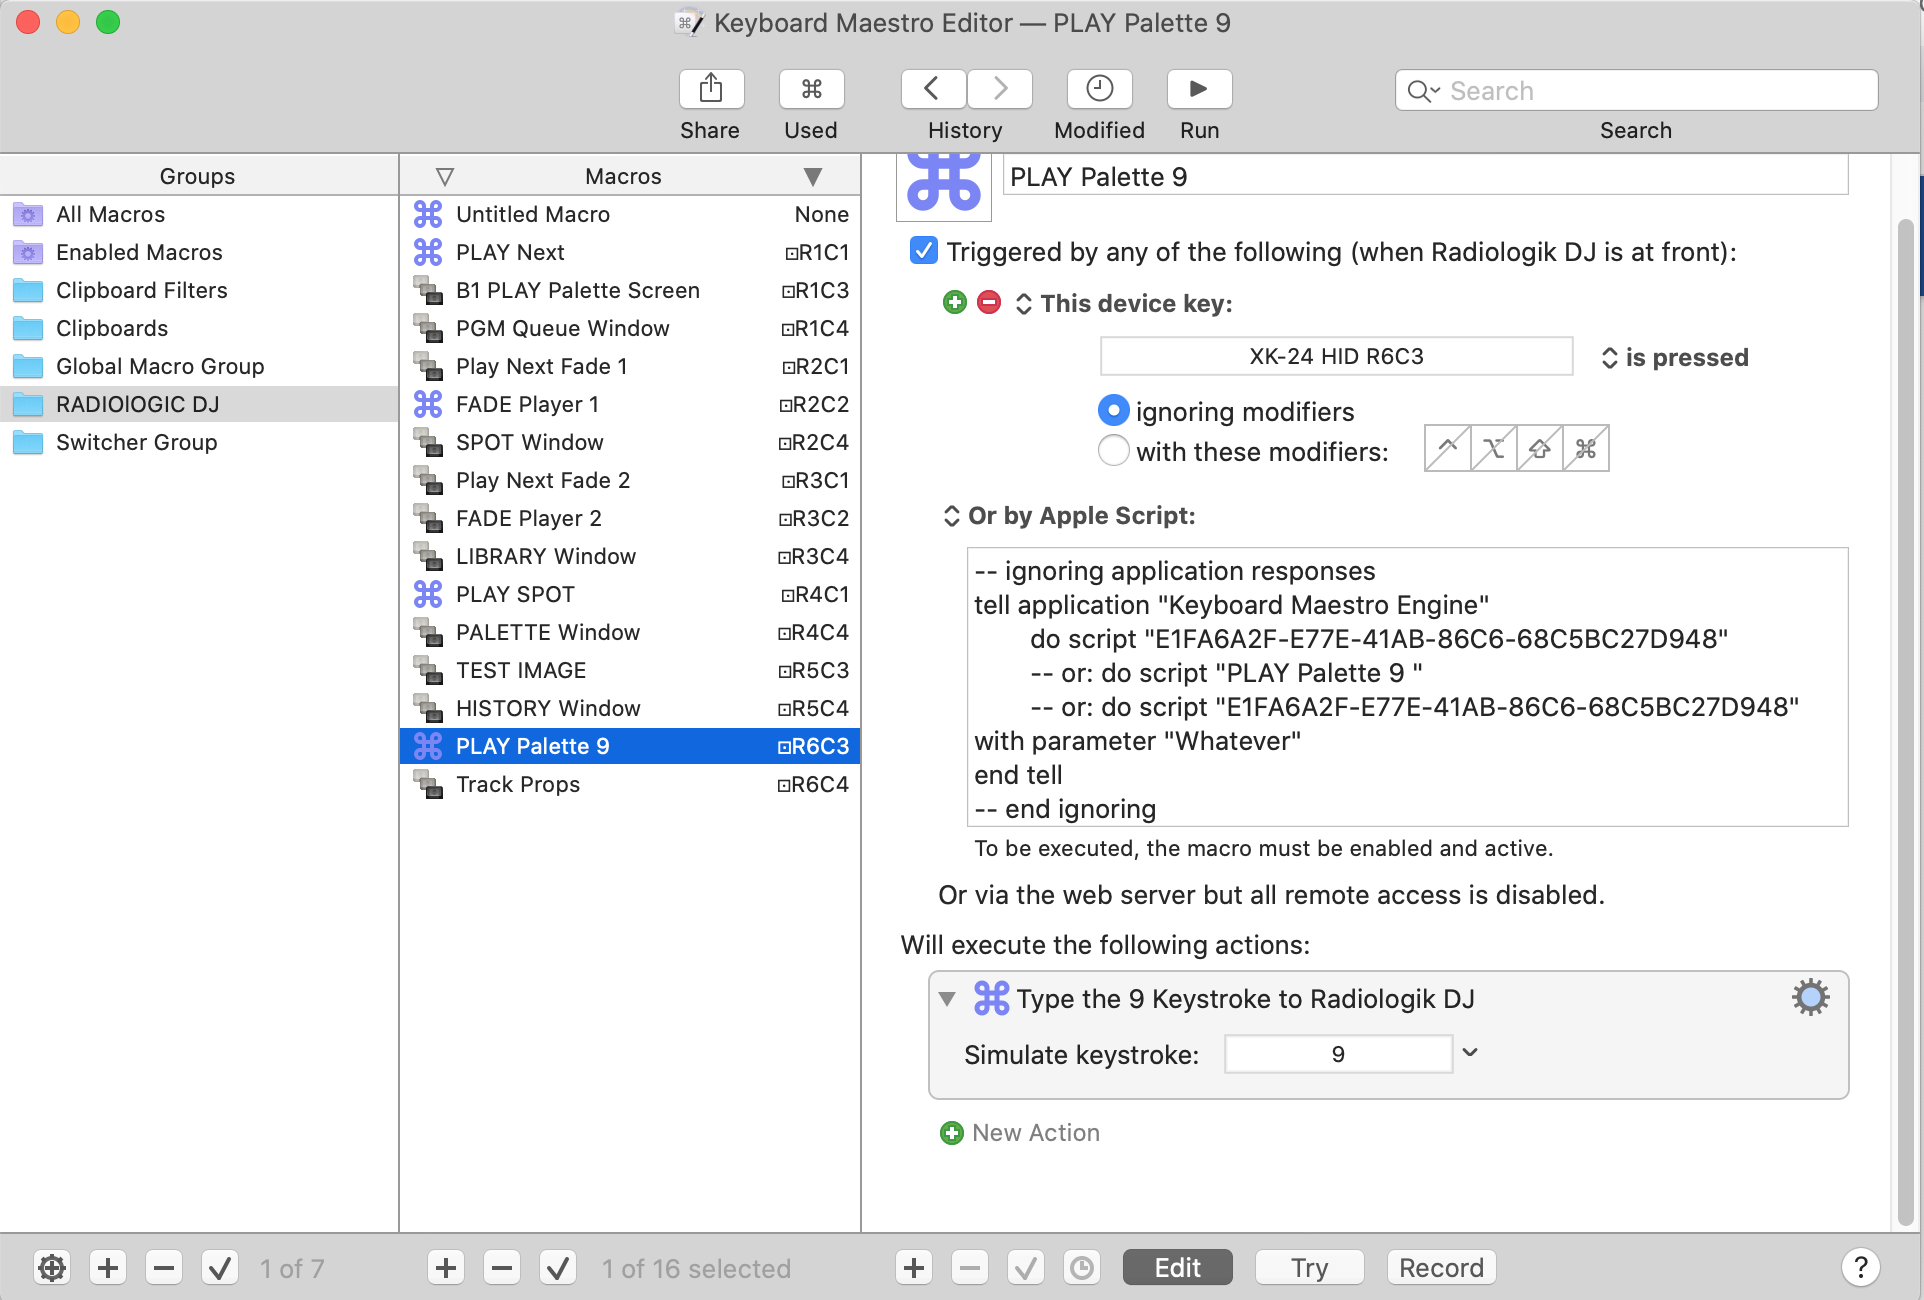Add New Action
This screenshot has width=1924, height=1300.
pyautogui.click(x=1020, y=1133)
